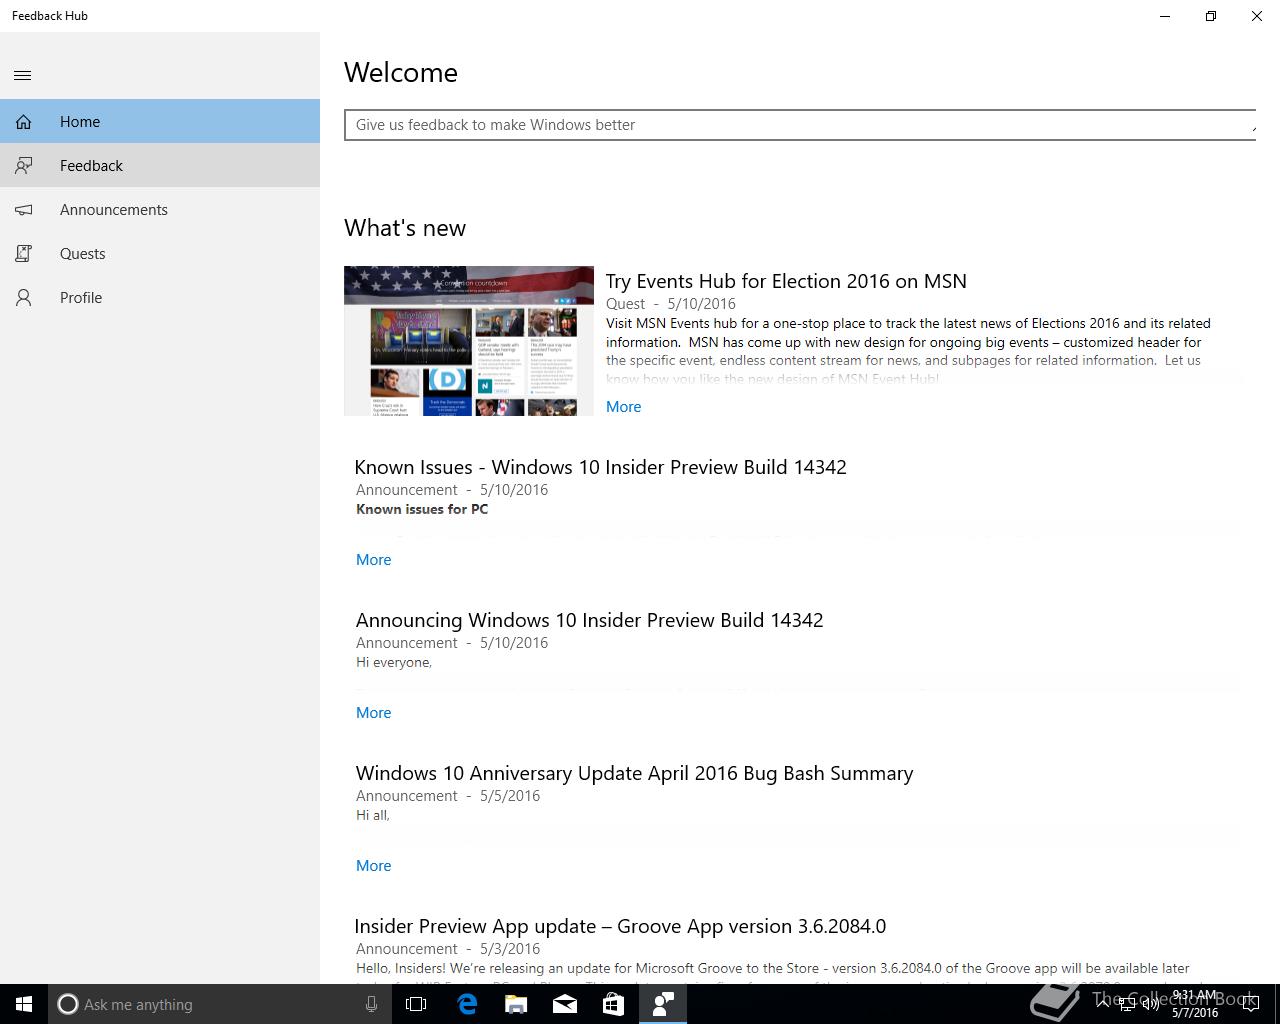Restore down the Feedback Hub window
The image size is (1280, 1024).
coord(1211,16)
